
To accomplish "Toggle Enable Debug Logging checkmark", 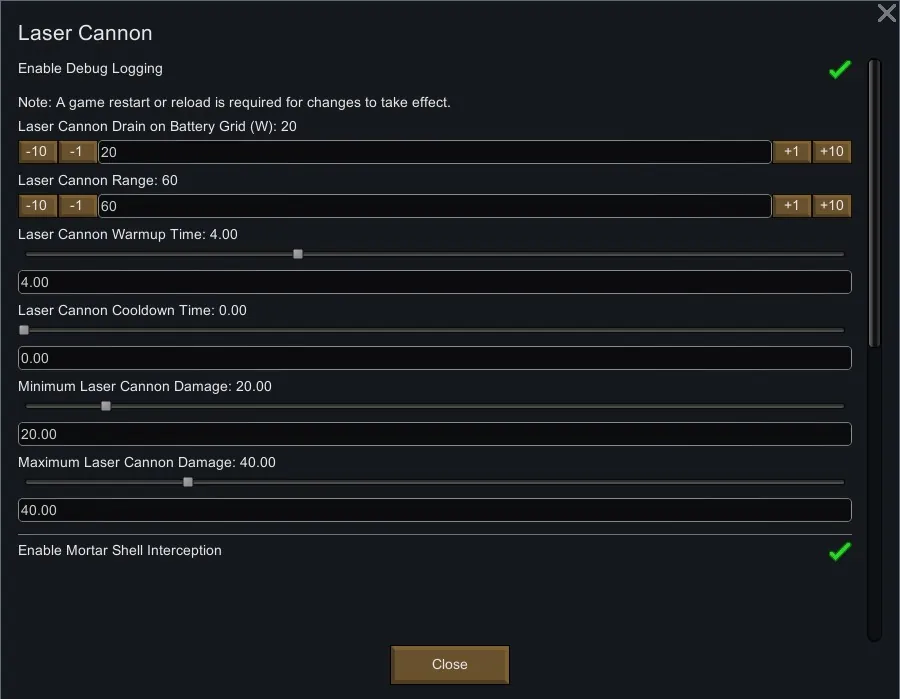I will tap(839, 70).
